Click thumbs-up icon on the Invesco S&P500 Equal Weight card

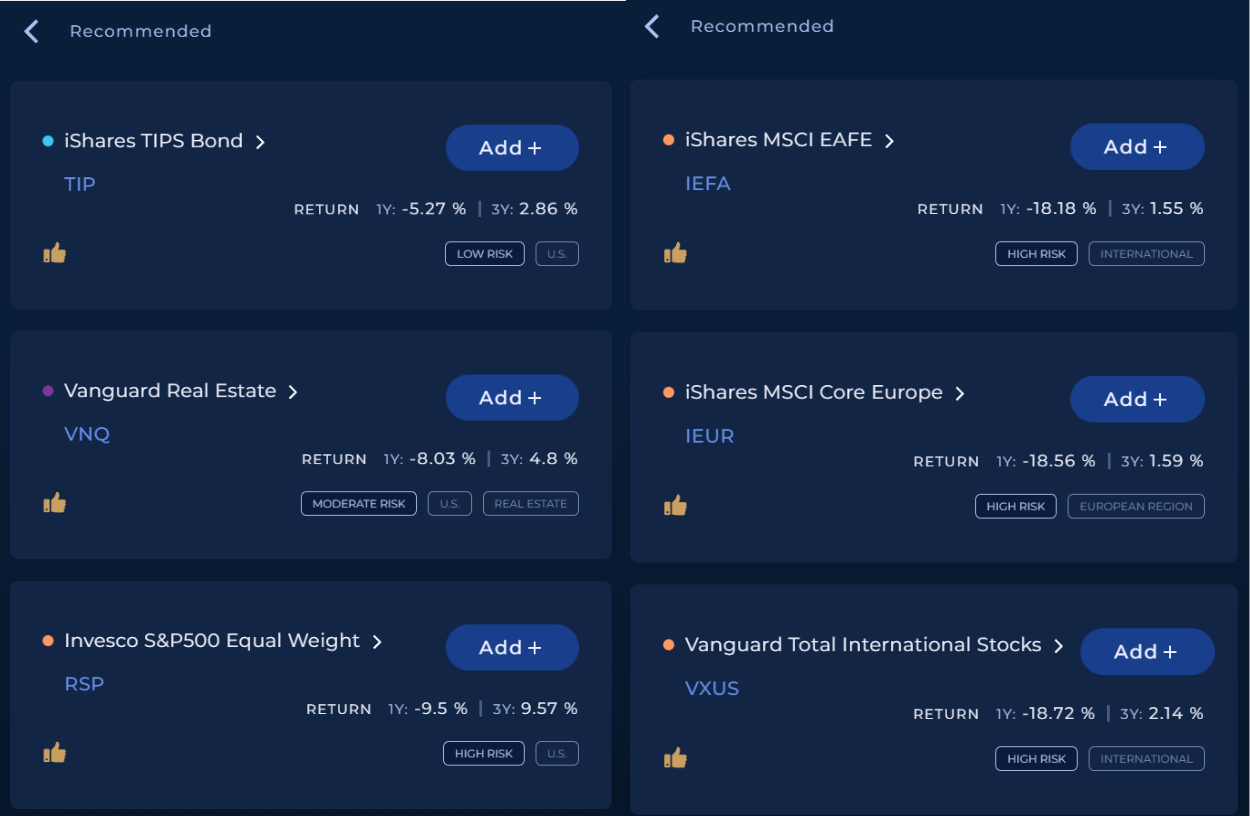(x=55, y=753)
